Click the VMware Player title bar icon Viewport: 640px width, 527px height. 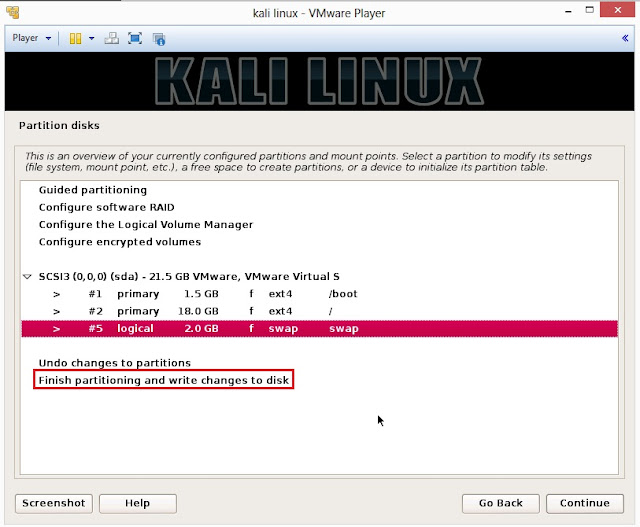click(13, 12)
